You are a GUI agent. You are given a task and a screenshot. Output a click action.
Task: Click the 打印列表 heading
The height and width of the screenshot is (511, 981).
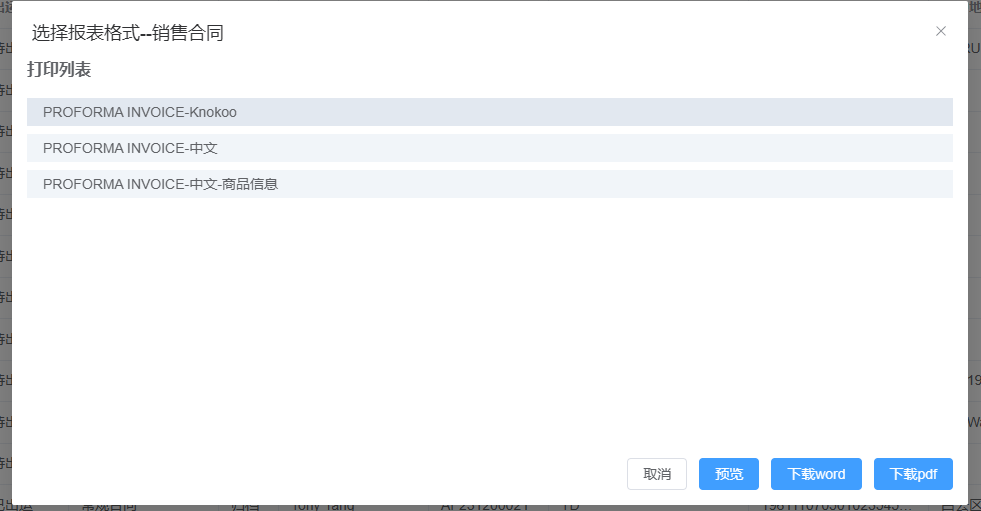pyautogui.click(x=59, y=69)
